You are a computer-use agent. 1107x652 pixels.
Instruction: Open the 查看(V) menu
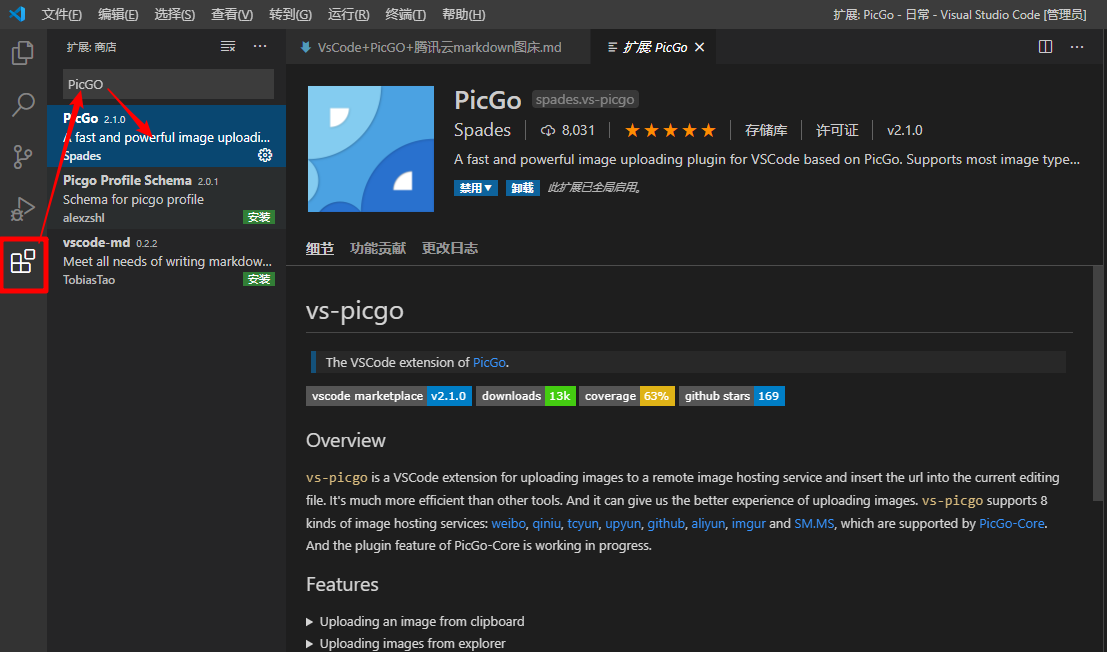[232, 14]
